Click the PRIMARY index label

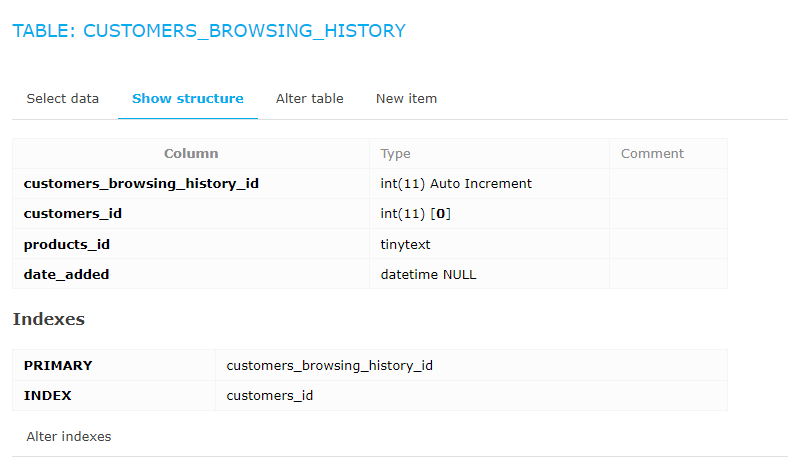[58, 365]
